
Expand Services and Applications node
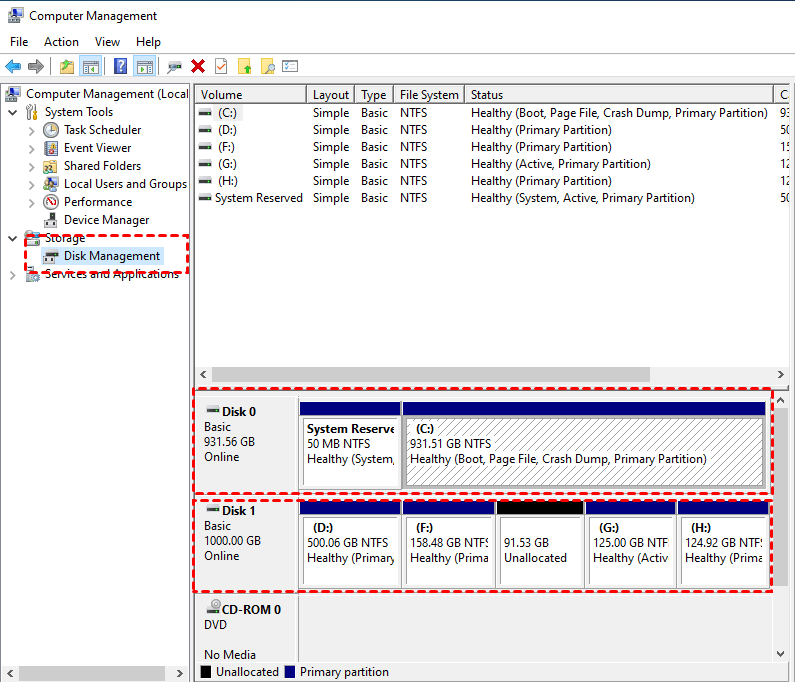[13, 275]
